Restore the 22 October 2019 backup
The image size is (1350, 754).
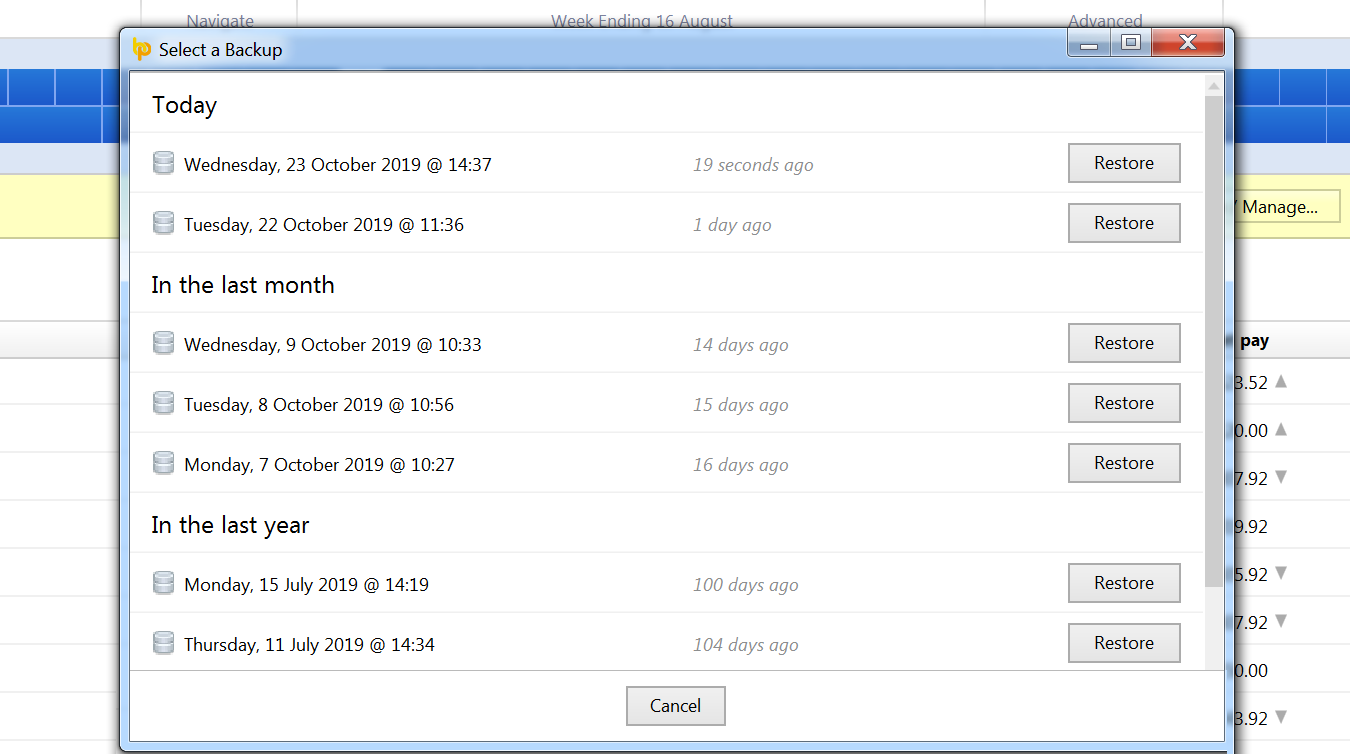[x=1123, y=223]
